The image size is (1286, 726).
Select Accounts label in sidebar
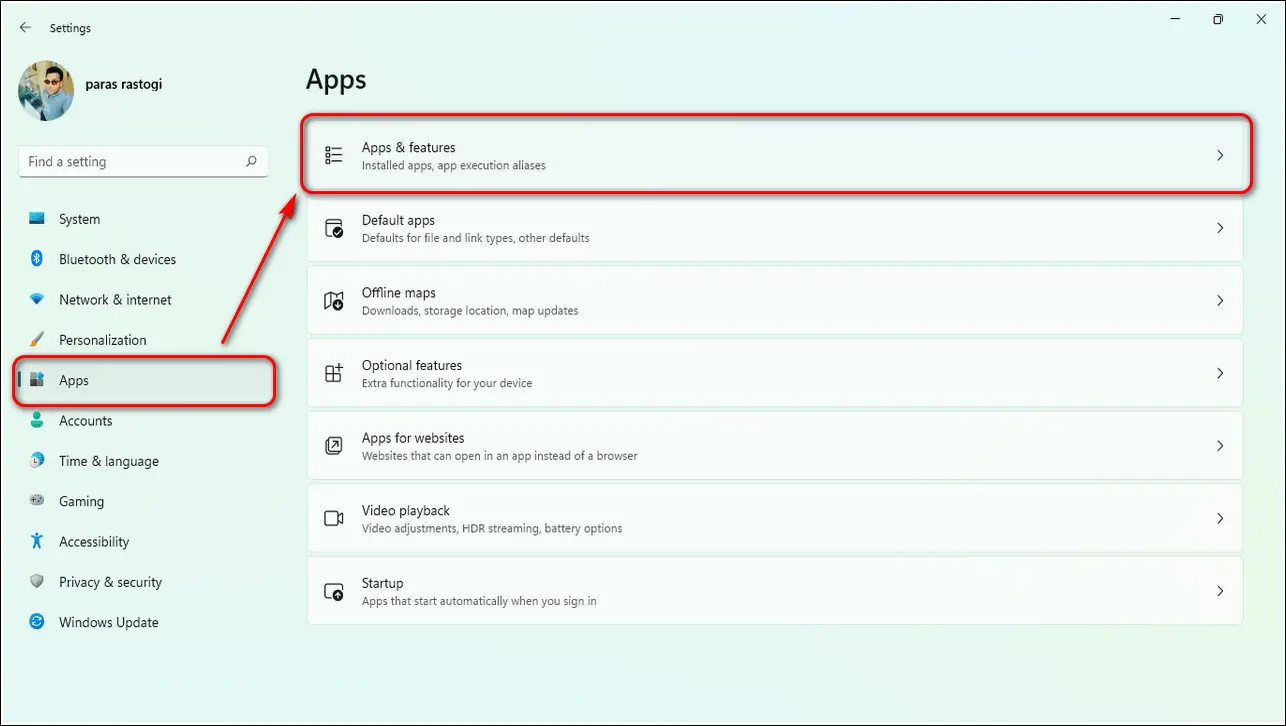click(85, 421)
